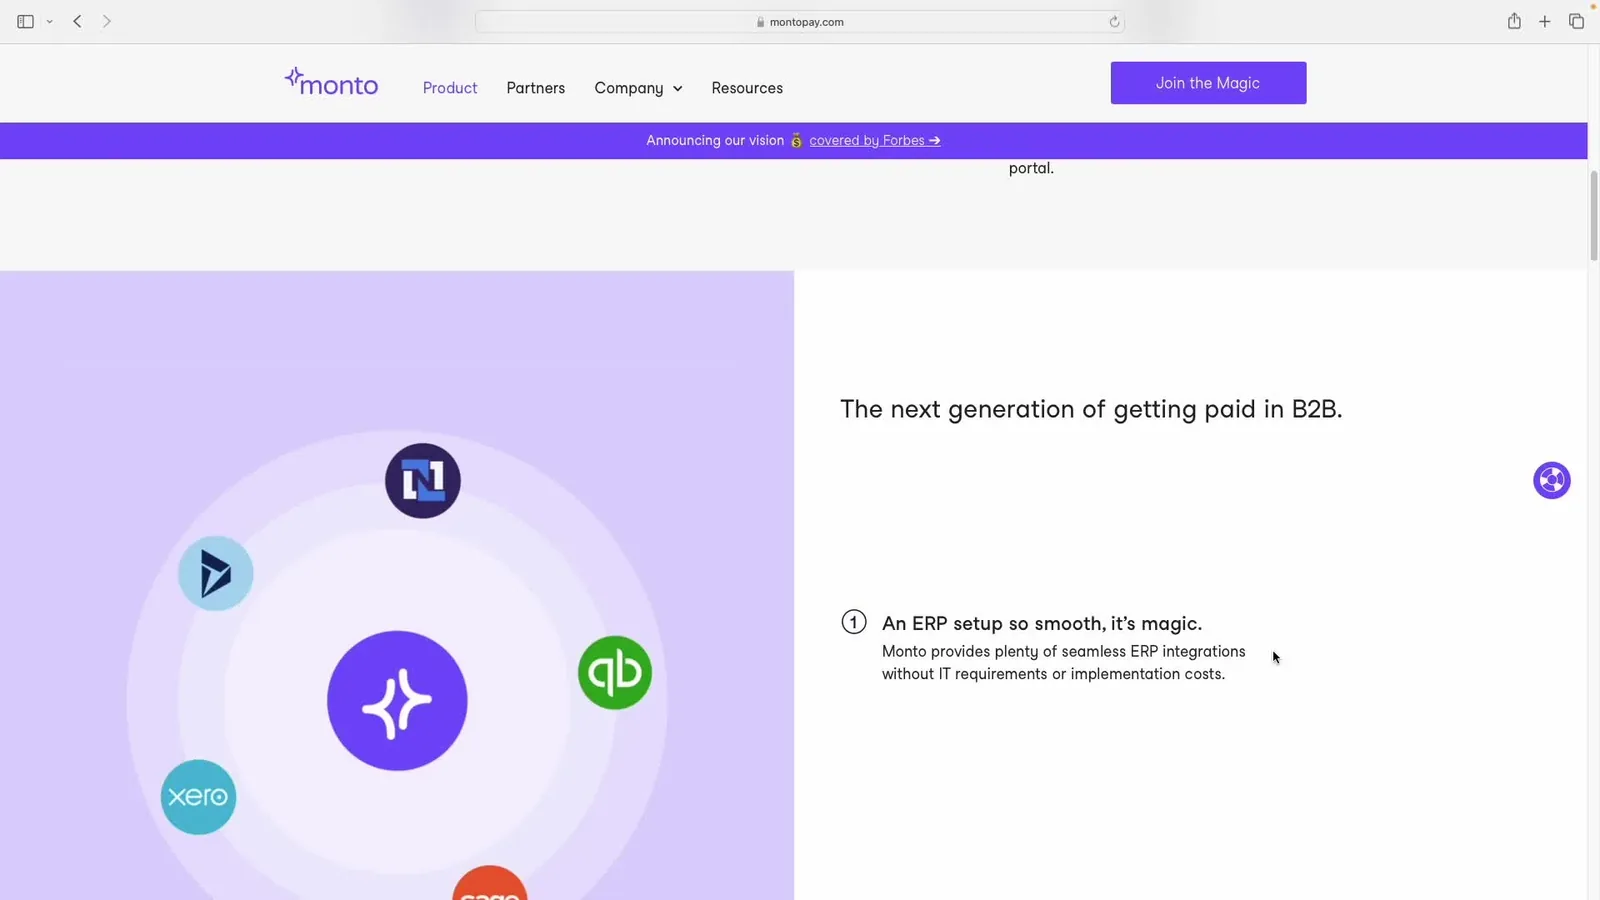Show the tab overview
This screenshot has width=1600, height=900.
1576,21
